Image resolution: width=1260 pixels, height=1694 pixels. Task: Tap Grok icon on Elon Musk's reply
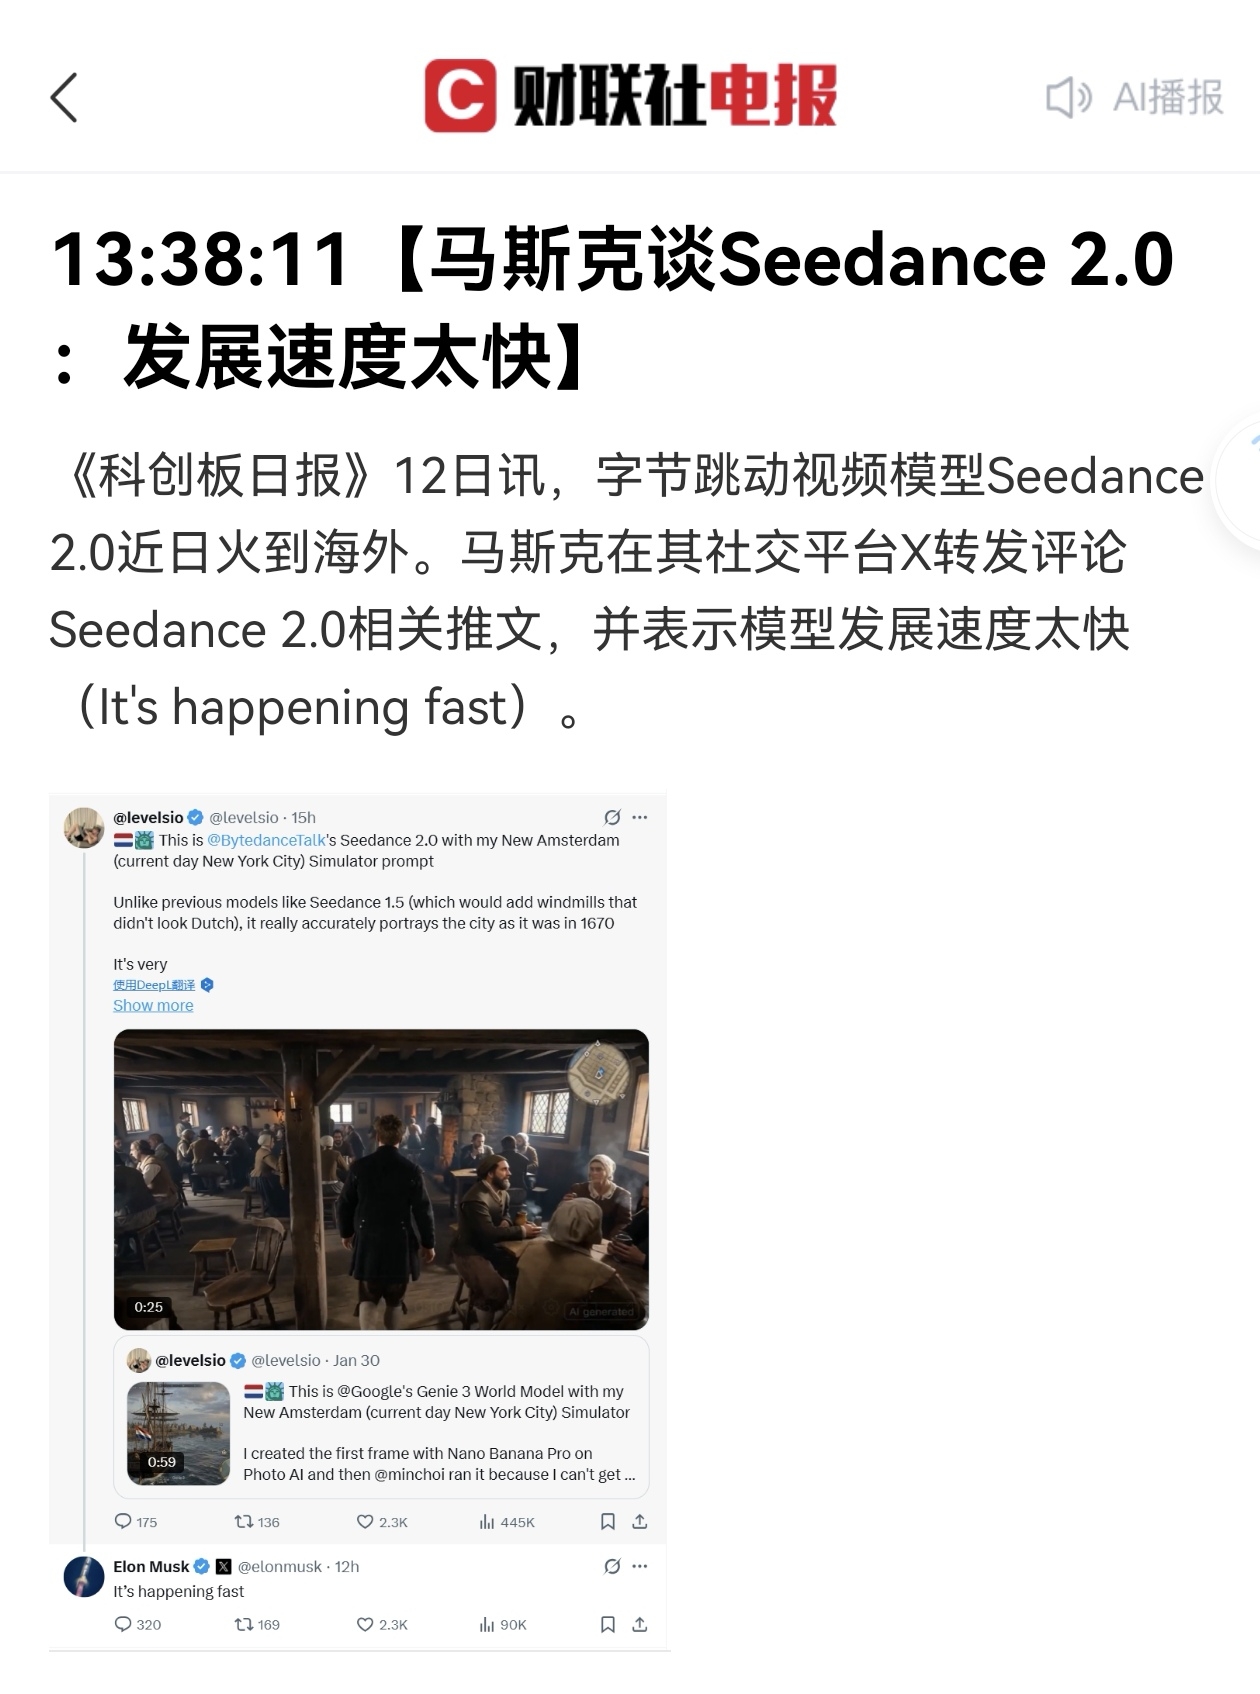coord(612,1566)
